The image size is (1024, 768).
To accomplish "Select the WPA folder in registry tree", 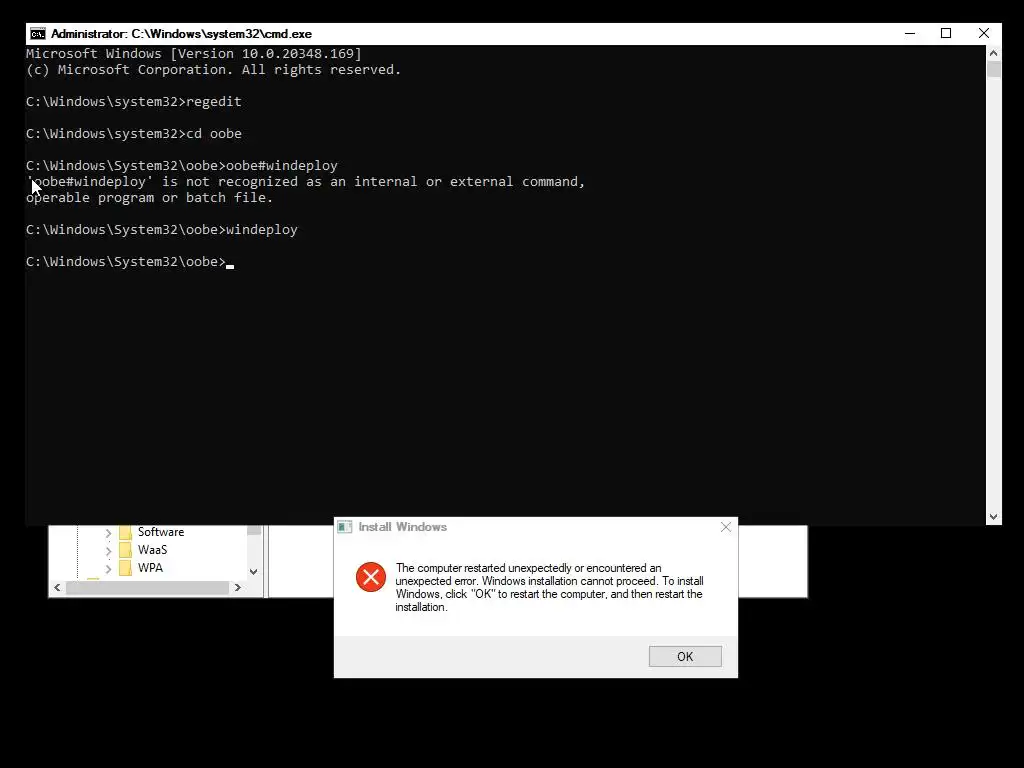I will coord(150,568).
